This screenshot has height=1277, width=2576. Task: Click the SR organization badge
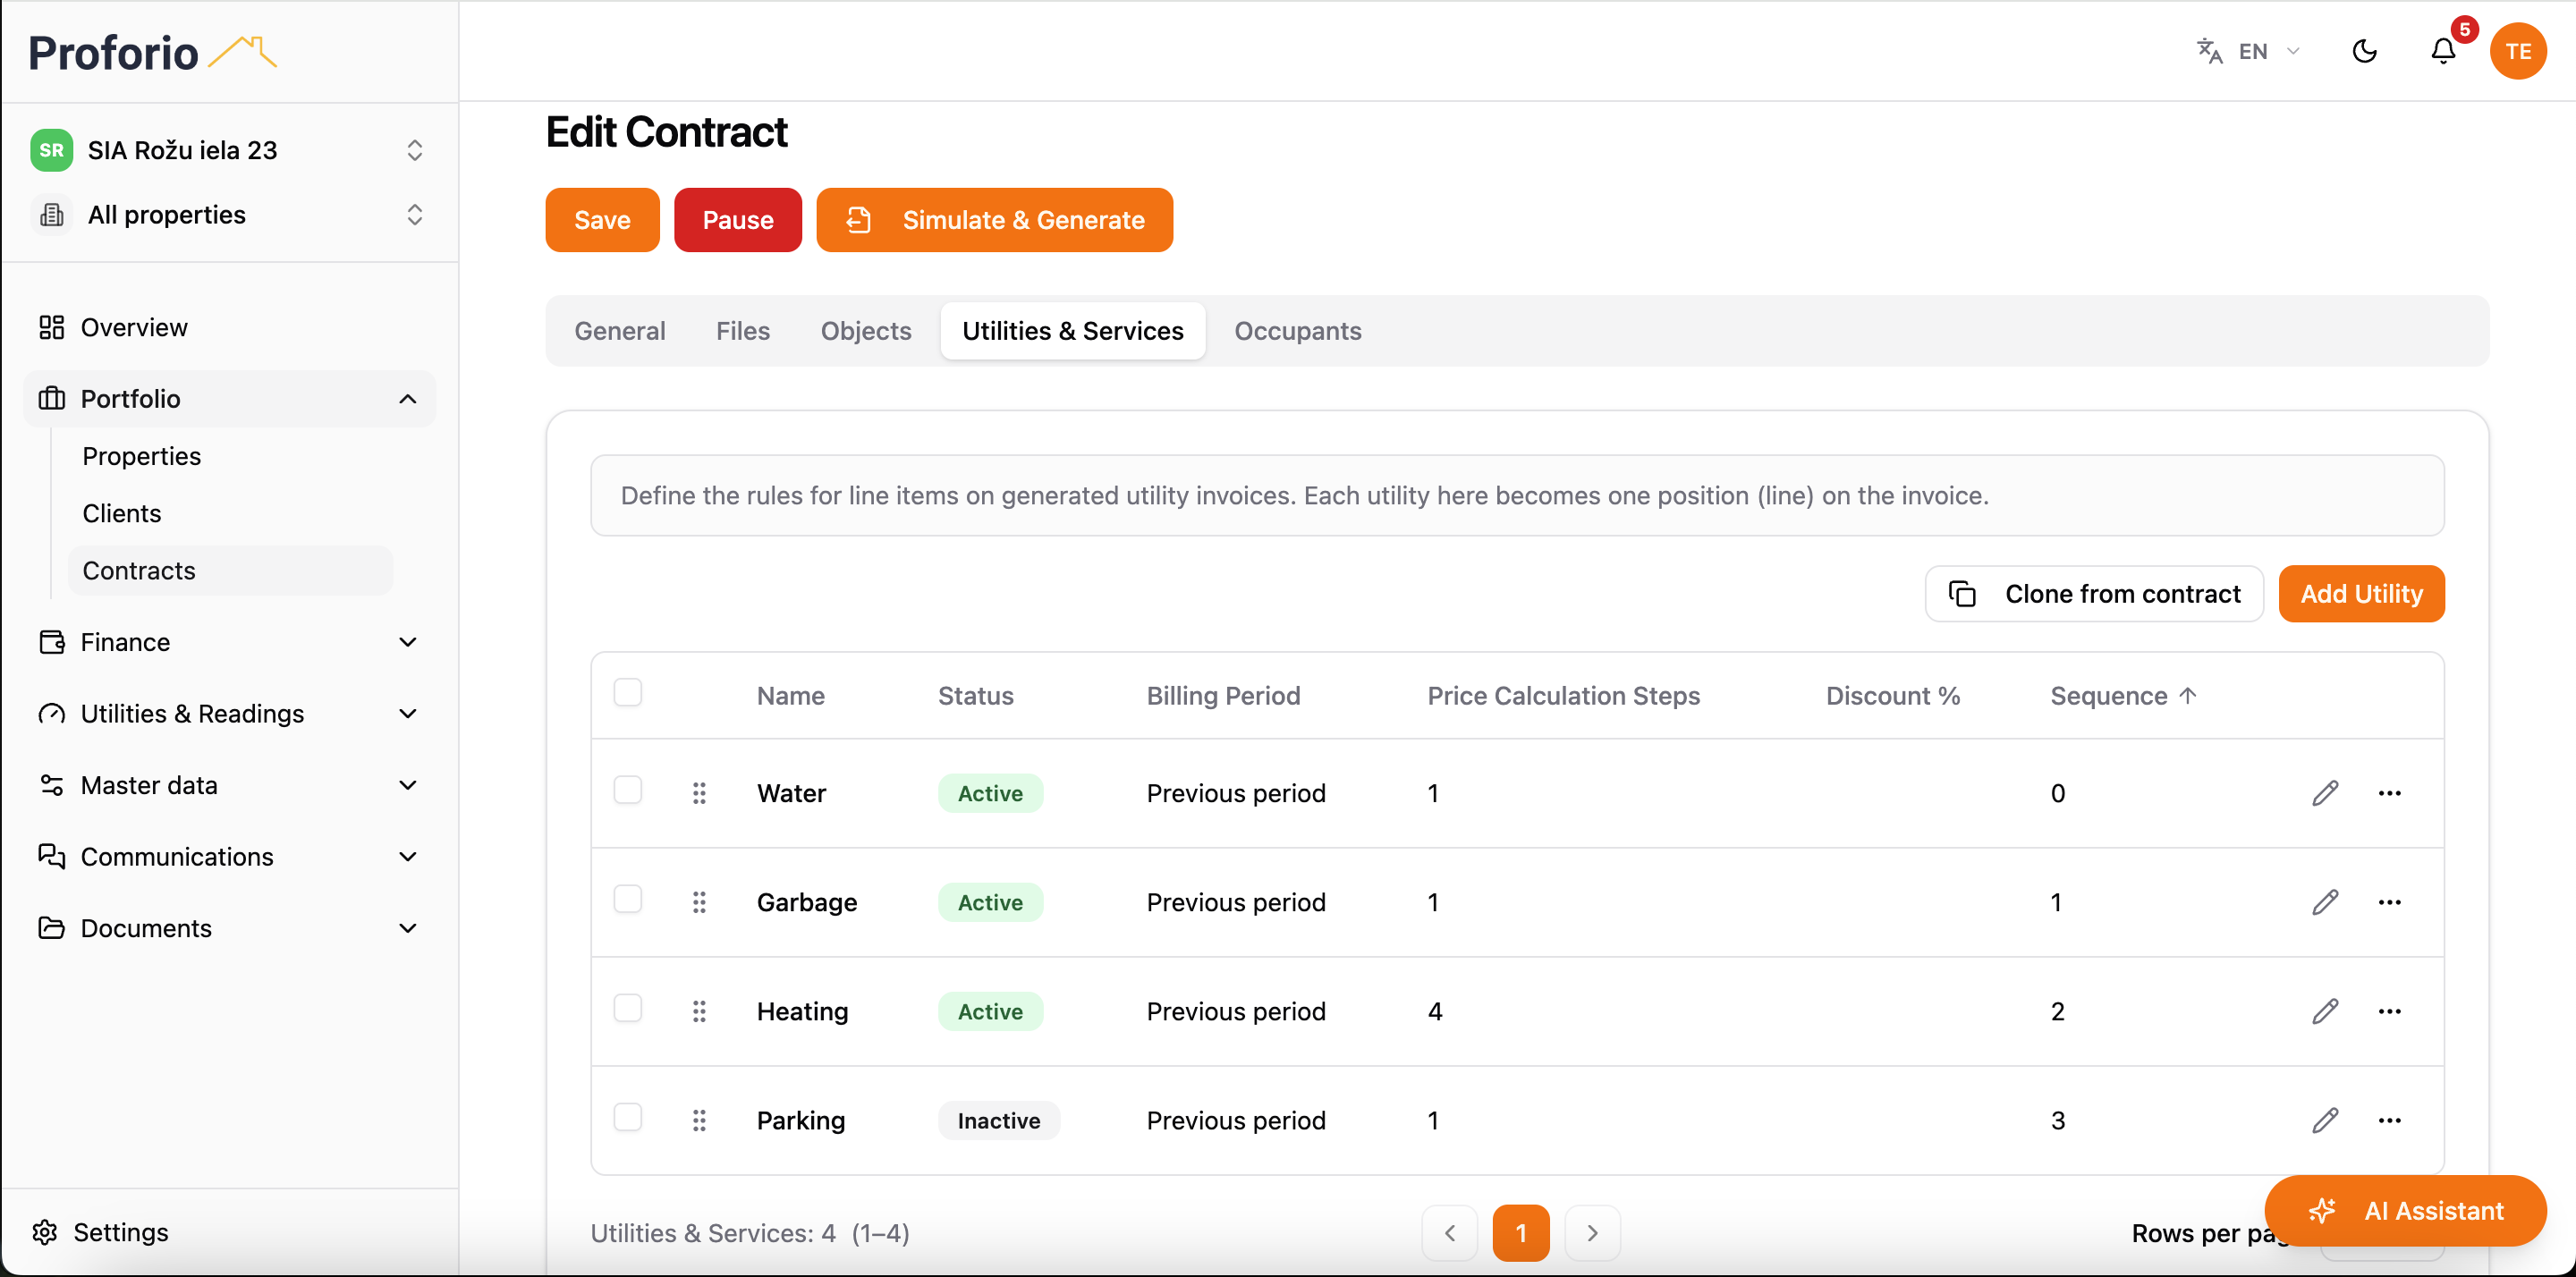tap(51, 150)
